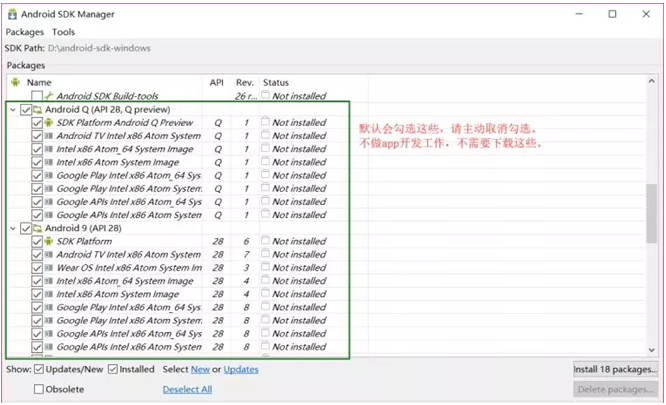The image size is (666, 405).
Task: Click the Android icon in the Name column header
Action: click(16, 82)
